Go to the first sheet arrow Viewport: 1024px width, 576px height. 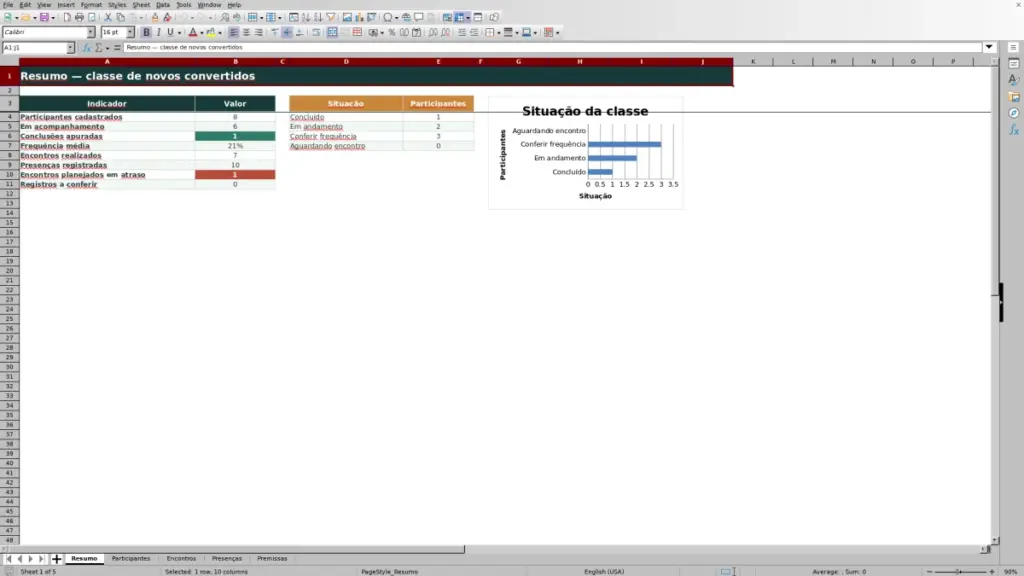tap(8, 559)
